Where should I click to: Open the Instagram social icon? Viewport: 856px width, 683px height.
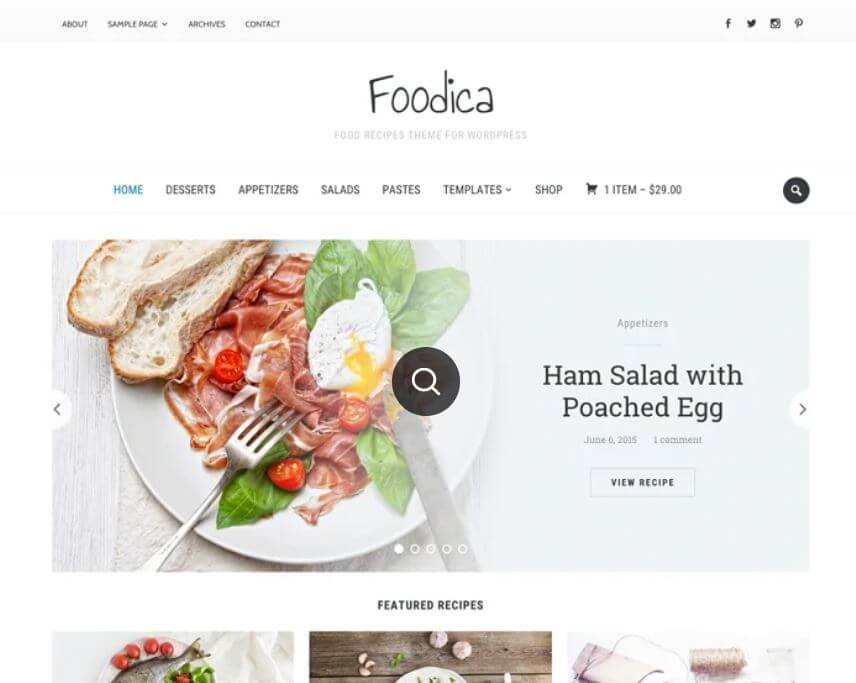pos(775,23)
